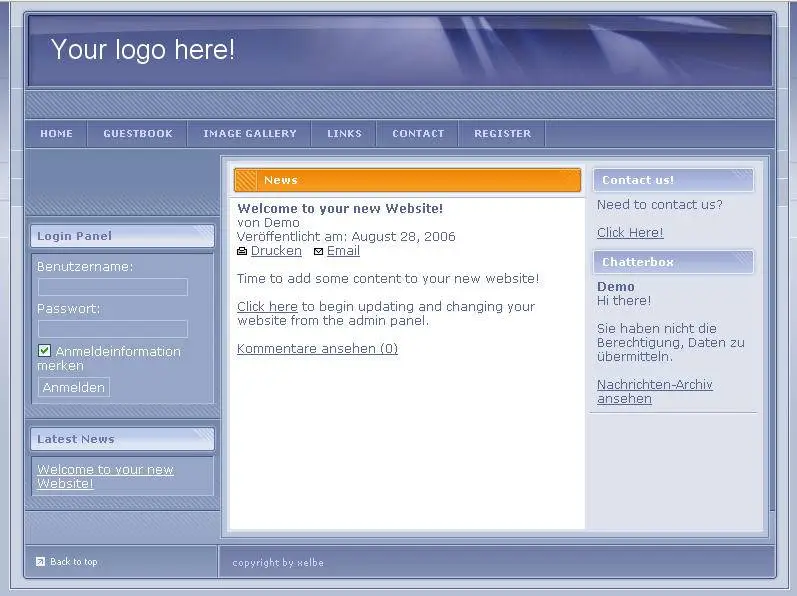Click the 'Welcome to your new Website!' news headline
The width and height of the screenshot is (797, 596).
(340, 208)
